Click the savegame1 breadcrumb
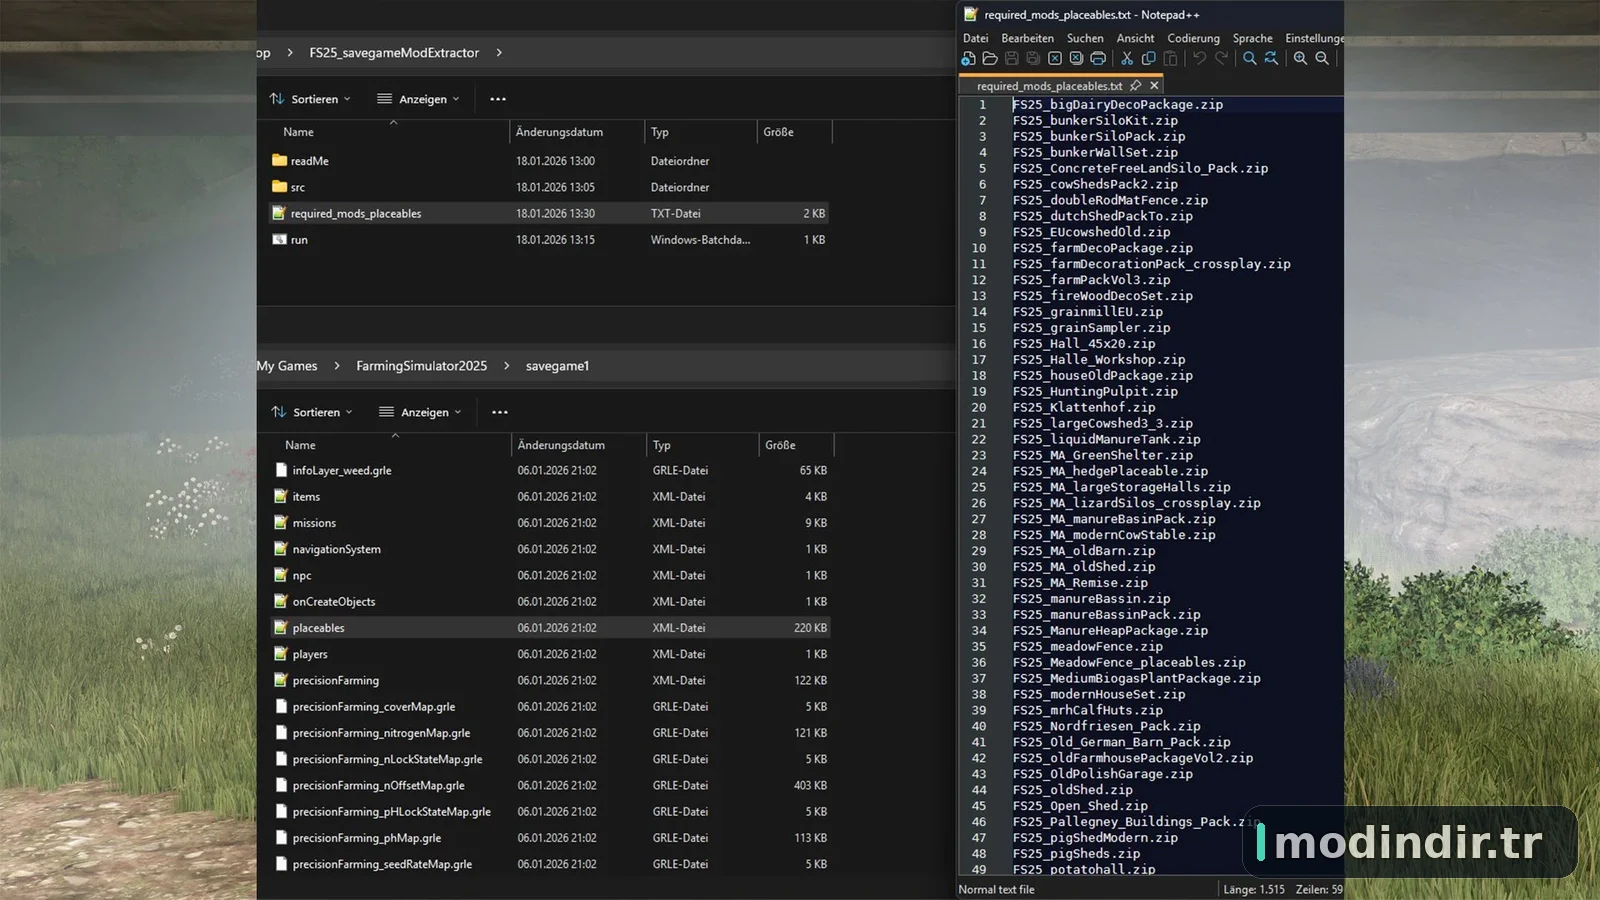1600x900 pixels. click(x=557, y=366)
